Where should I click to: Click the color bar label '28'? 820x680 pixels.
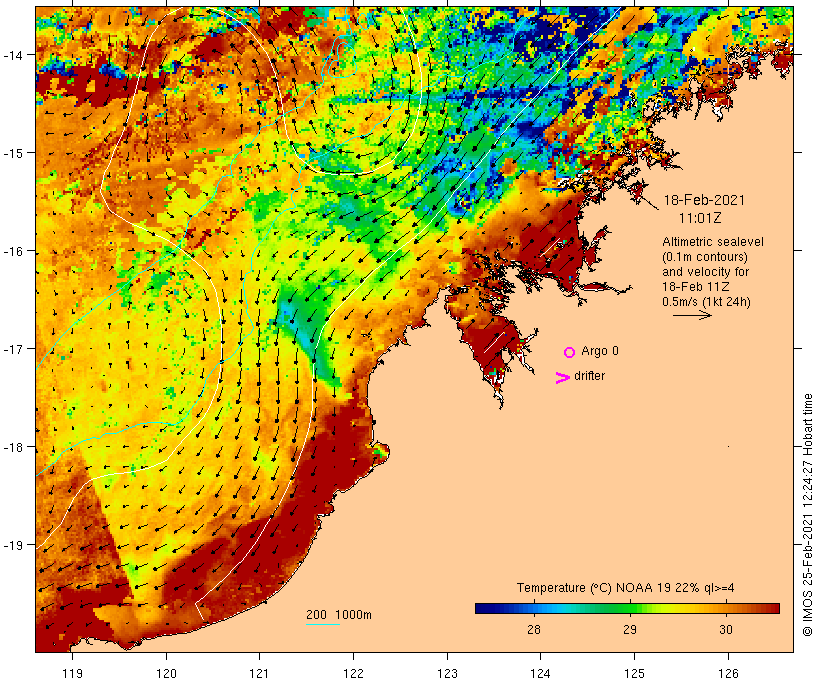[x=533, y=629]
